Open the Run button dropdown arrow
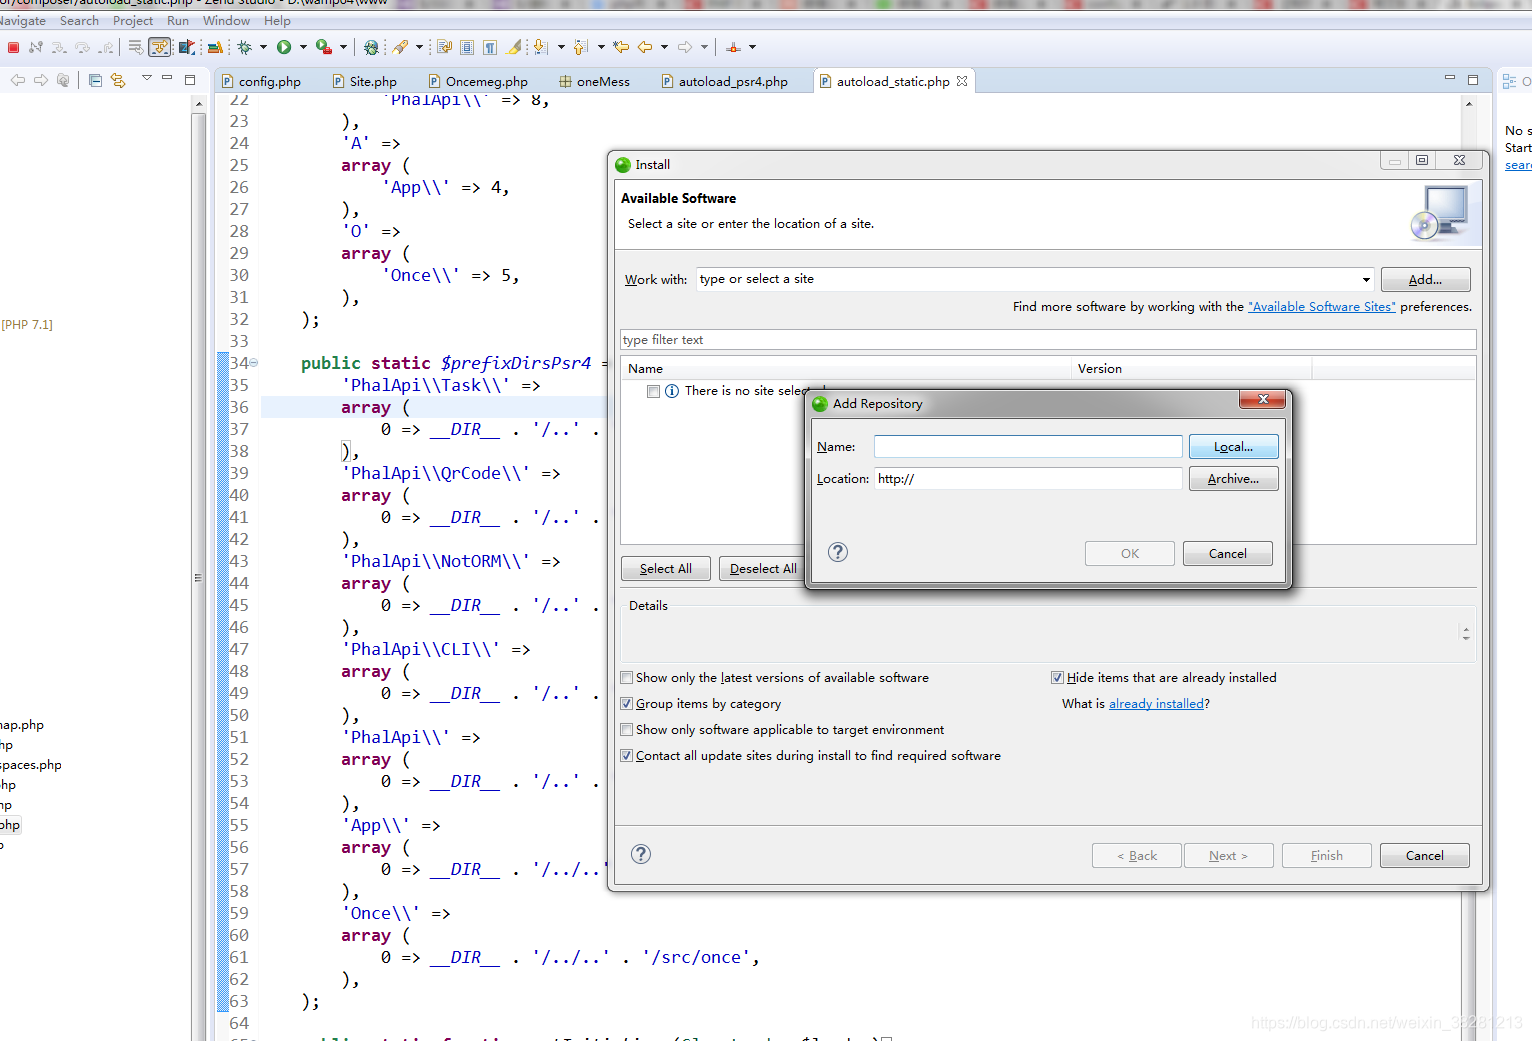 click(303, 47)
